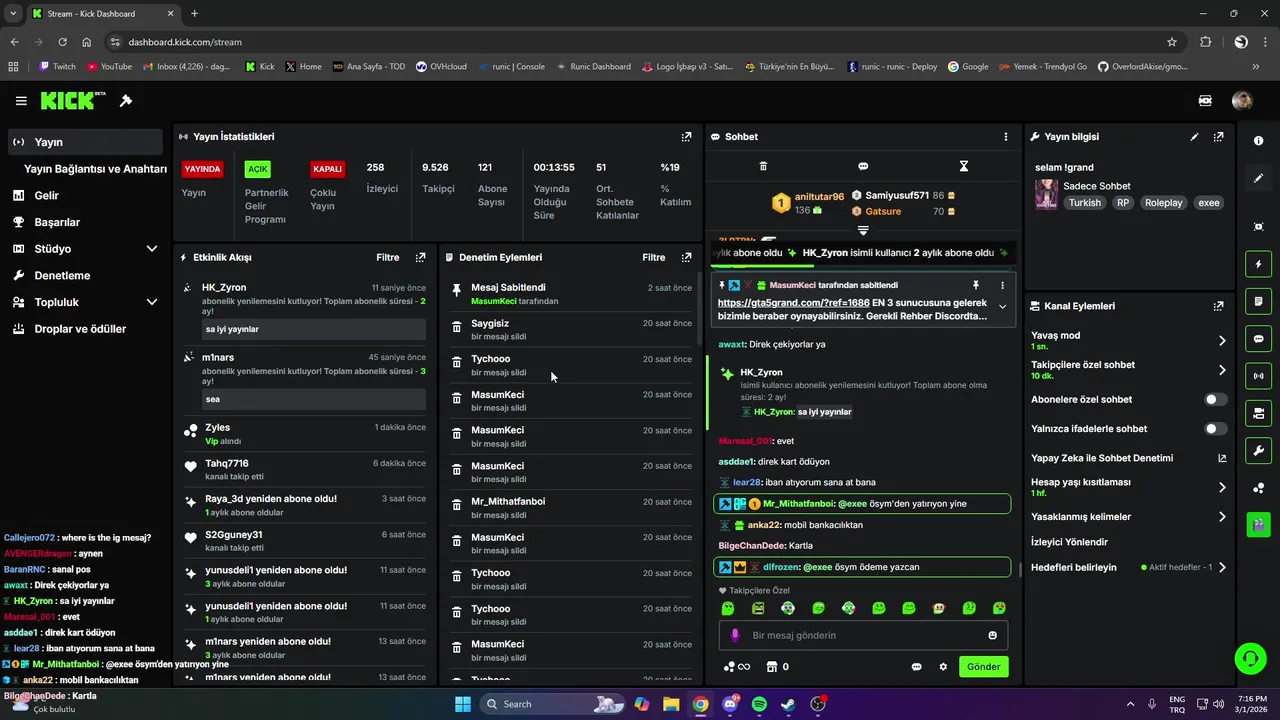
Task: Click the store icon below message box
Action: pyautogui.click(x=771, y=667)
